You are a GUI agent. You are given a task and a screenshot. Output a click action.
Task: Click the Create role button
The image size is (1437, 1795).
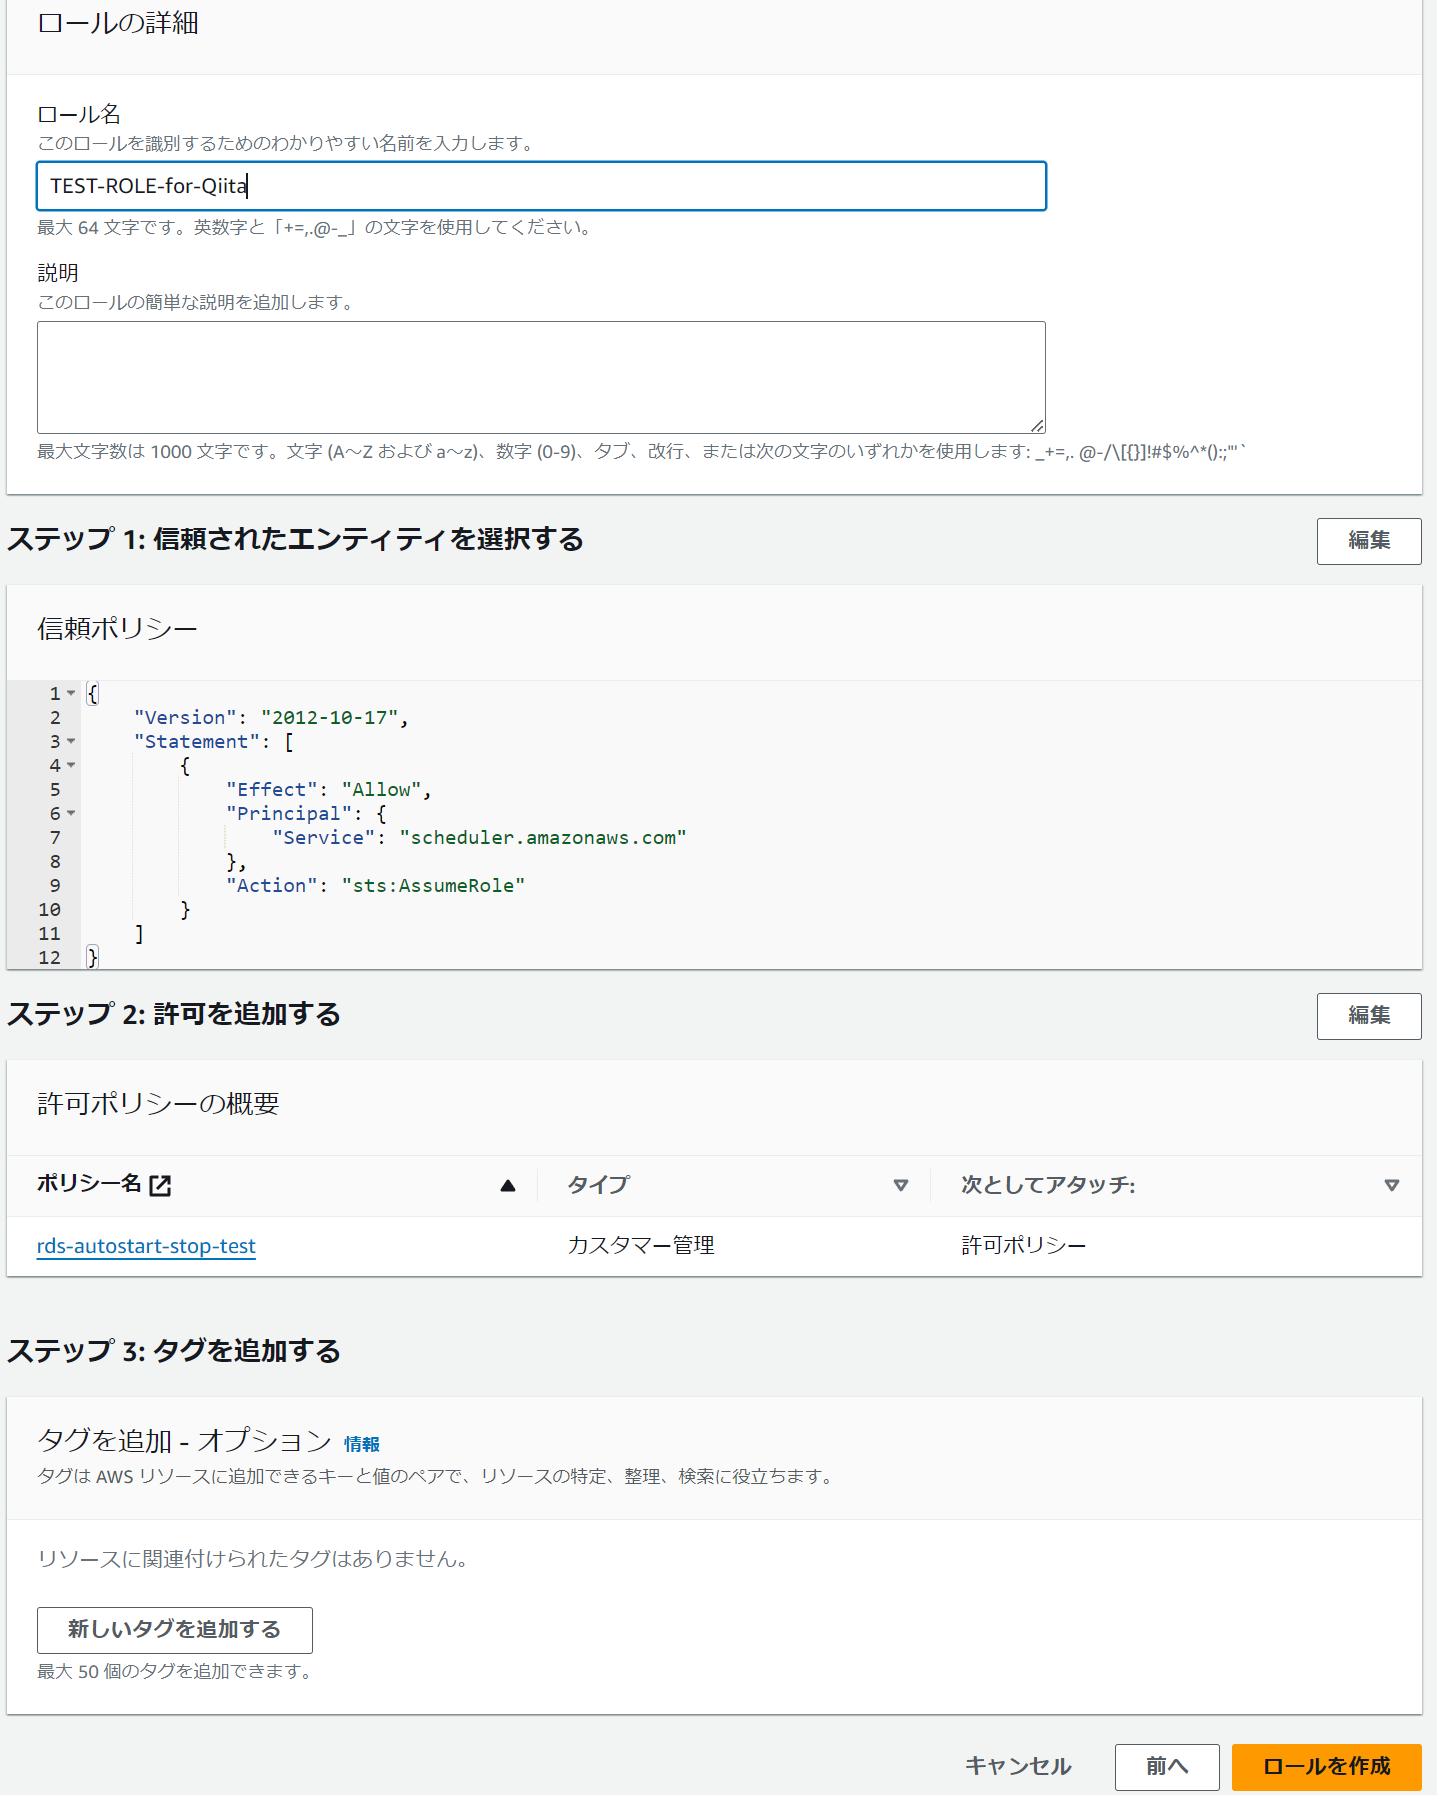[1326, 1767]
